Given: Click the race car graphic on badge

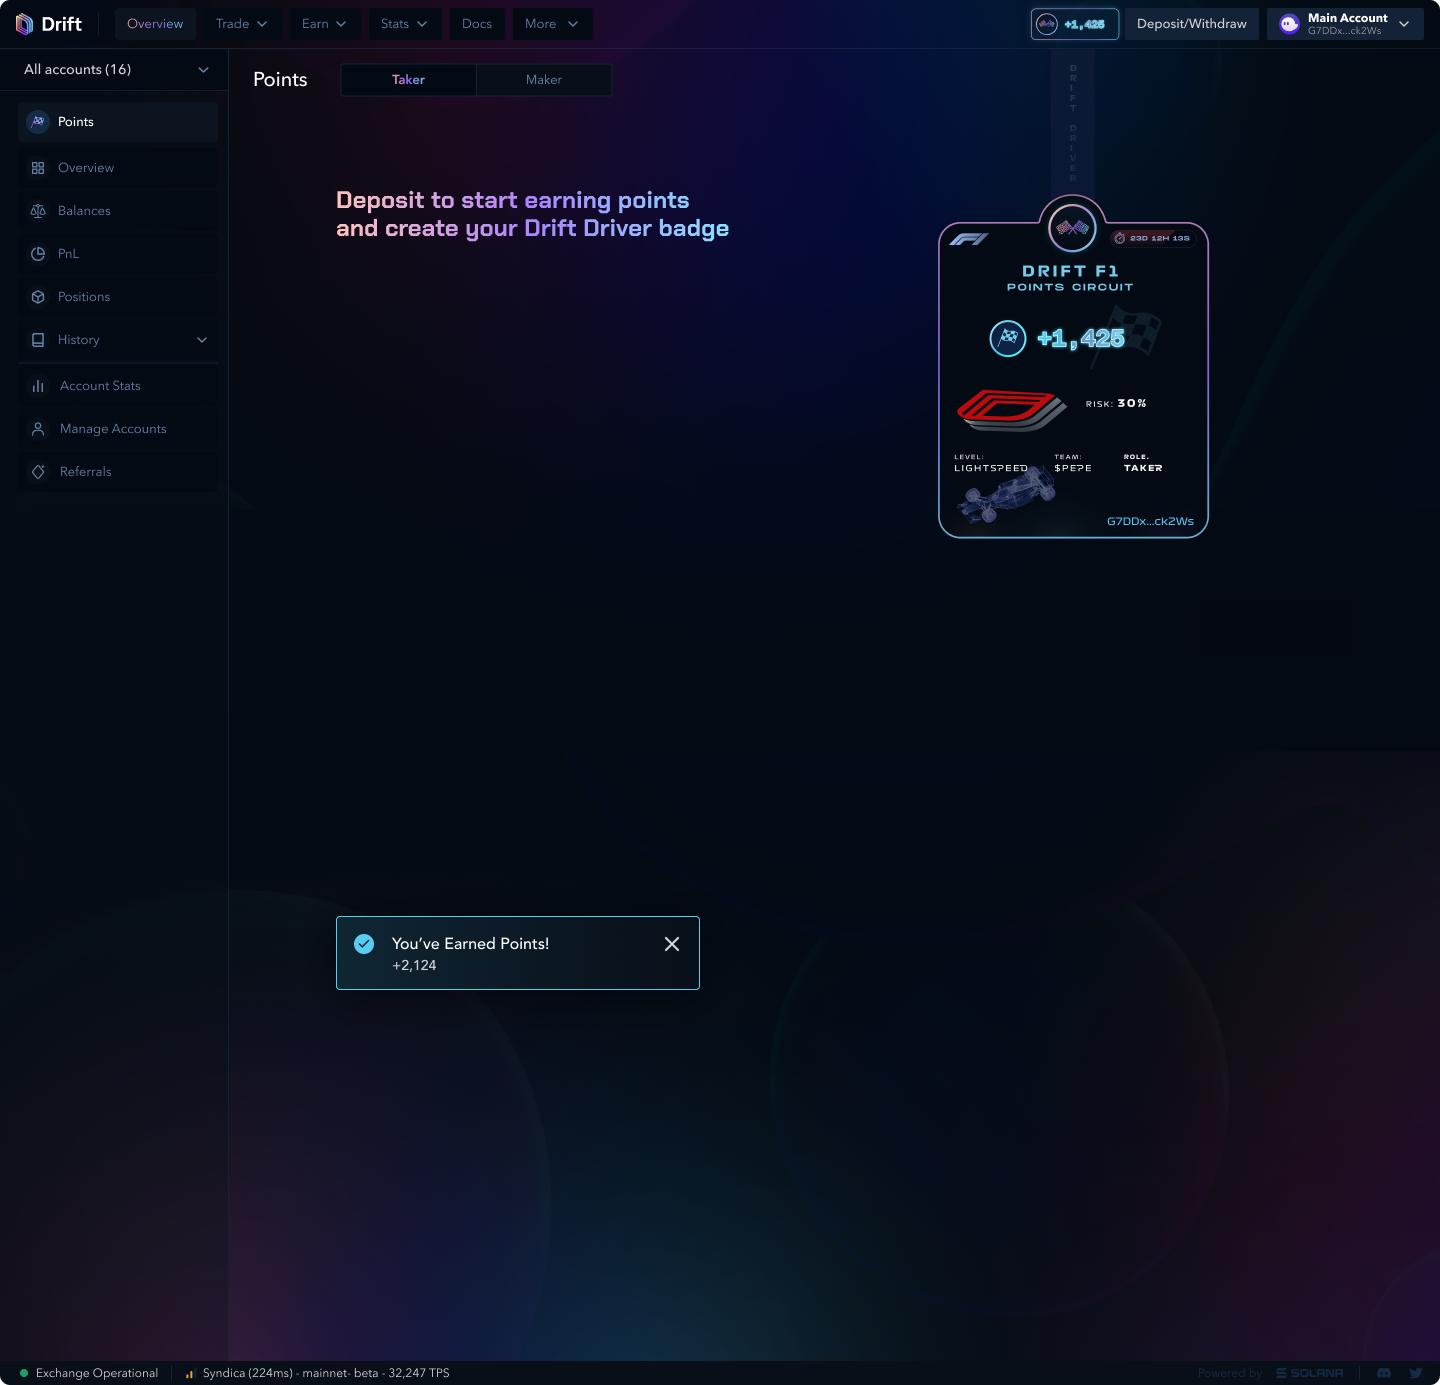Looking at the screenshot, I should pyautogui.click(x=1006, y=495).
